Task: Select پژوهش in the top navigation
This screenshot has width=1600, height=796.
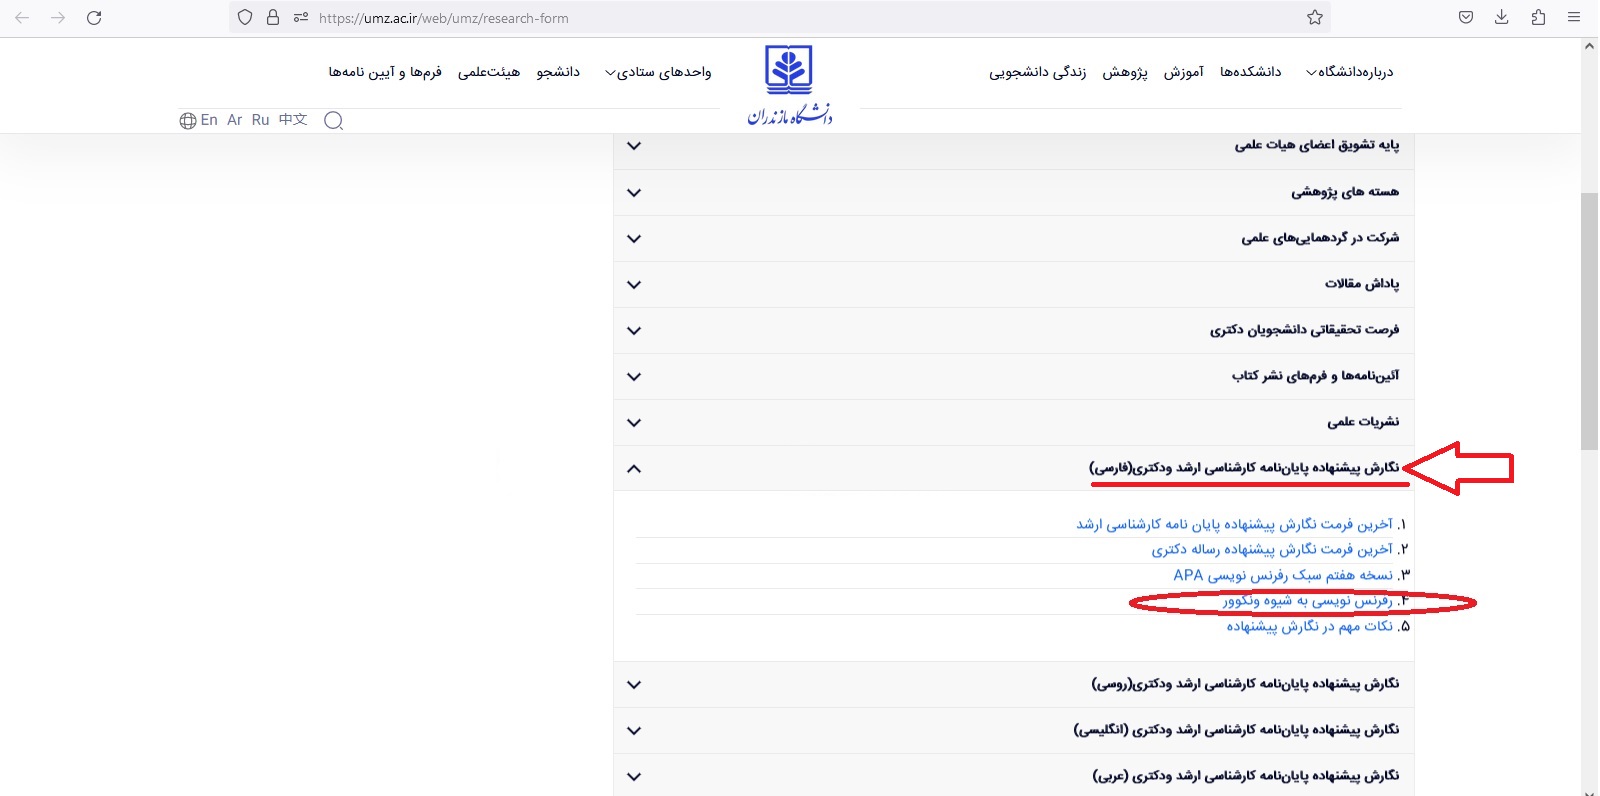Action: (1125, 72)
